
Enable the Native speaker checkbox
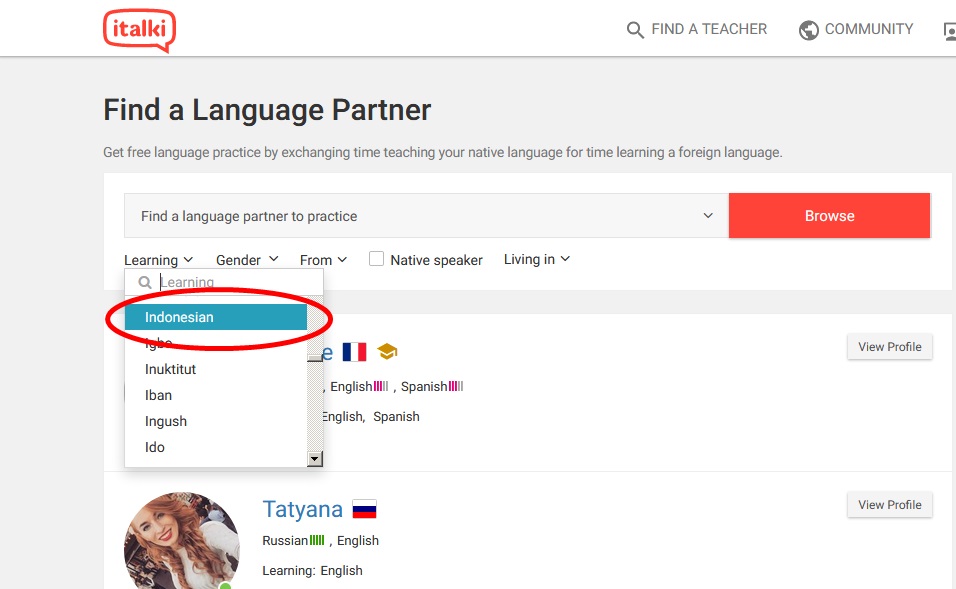[376, 257]
